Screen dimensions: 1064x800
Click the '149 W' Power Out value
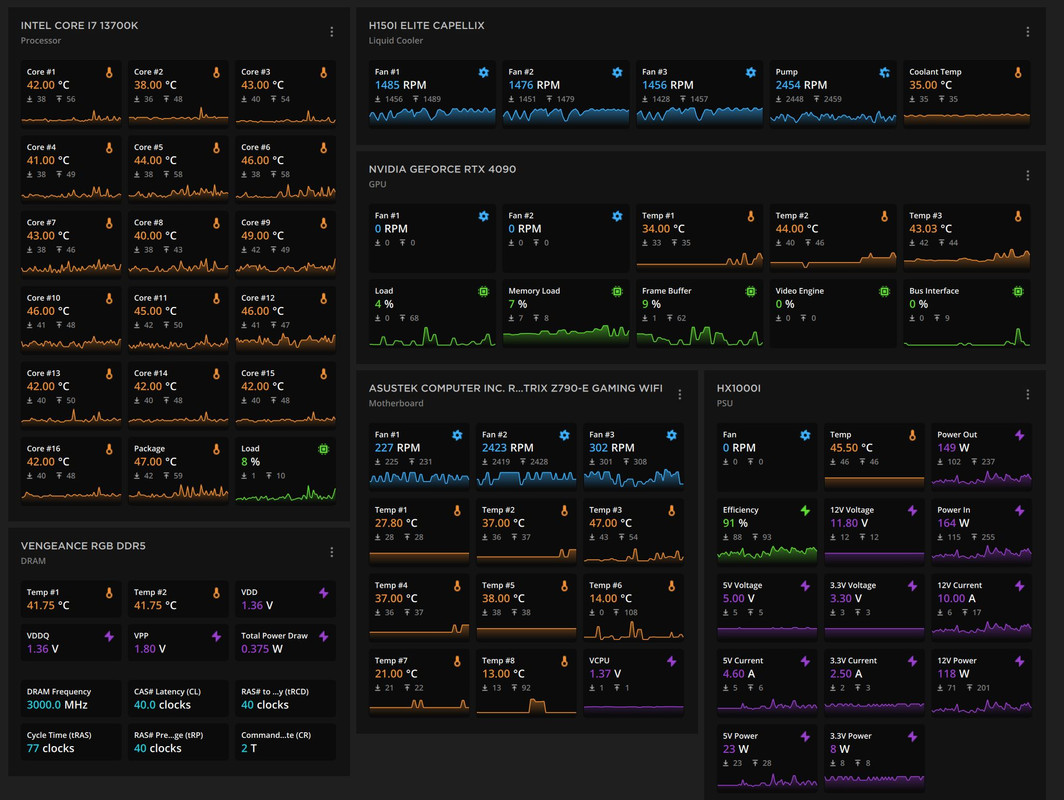click(953, 448)
